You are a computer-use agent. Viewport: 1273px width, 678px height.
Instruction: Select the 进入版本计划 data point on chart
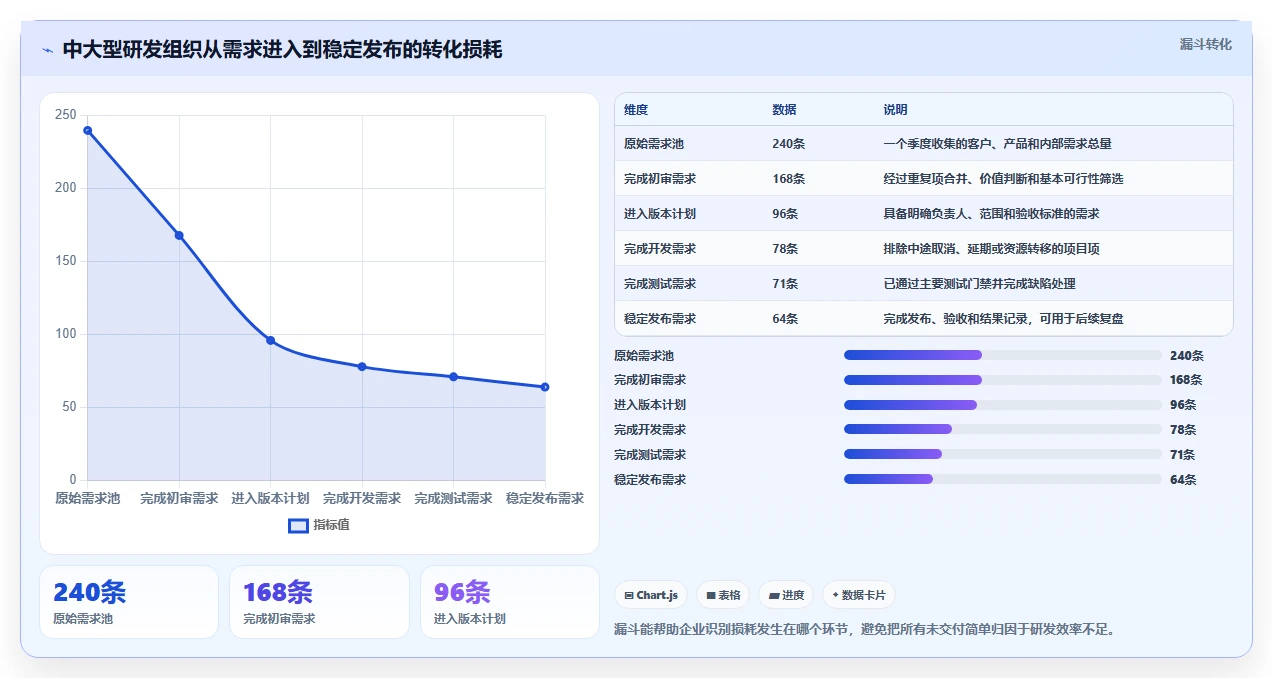click(271, 340)
